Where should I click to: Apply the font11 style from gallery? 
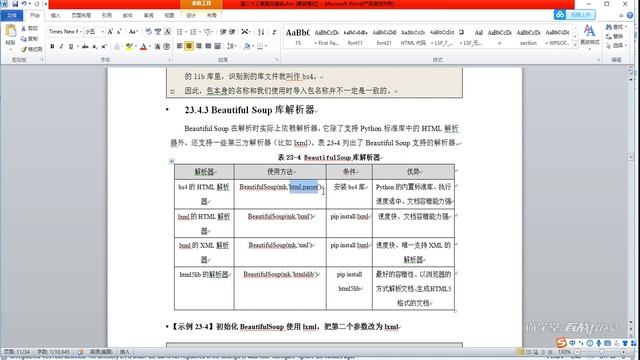pyautogui.click(x=355, y=36)
